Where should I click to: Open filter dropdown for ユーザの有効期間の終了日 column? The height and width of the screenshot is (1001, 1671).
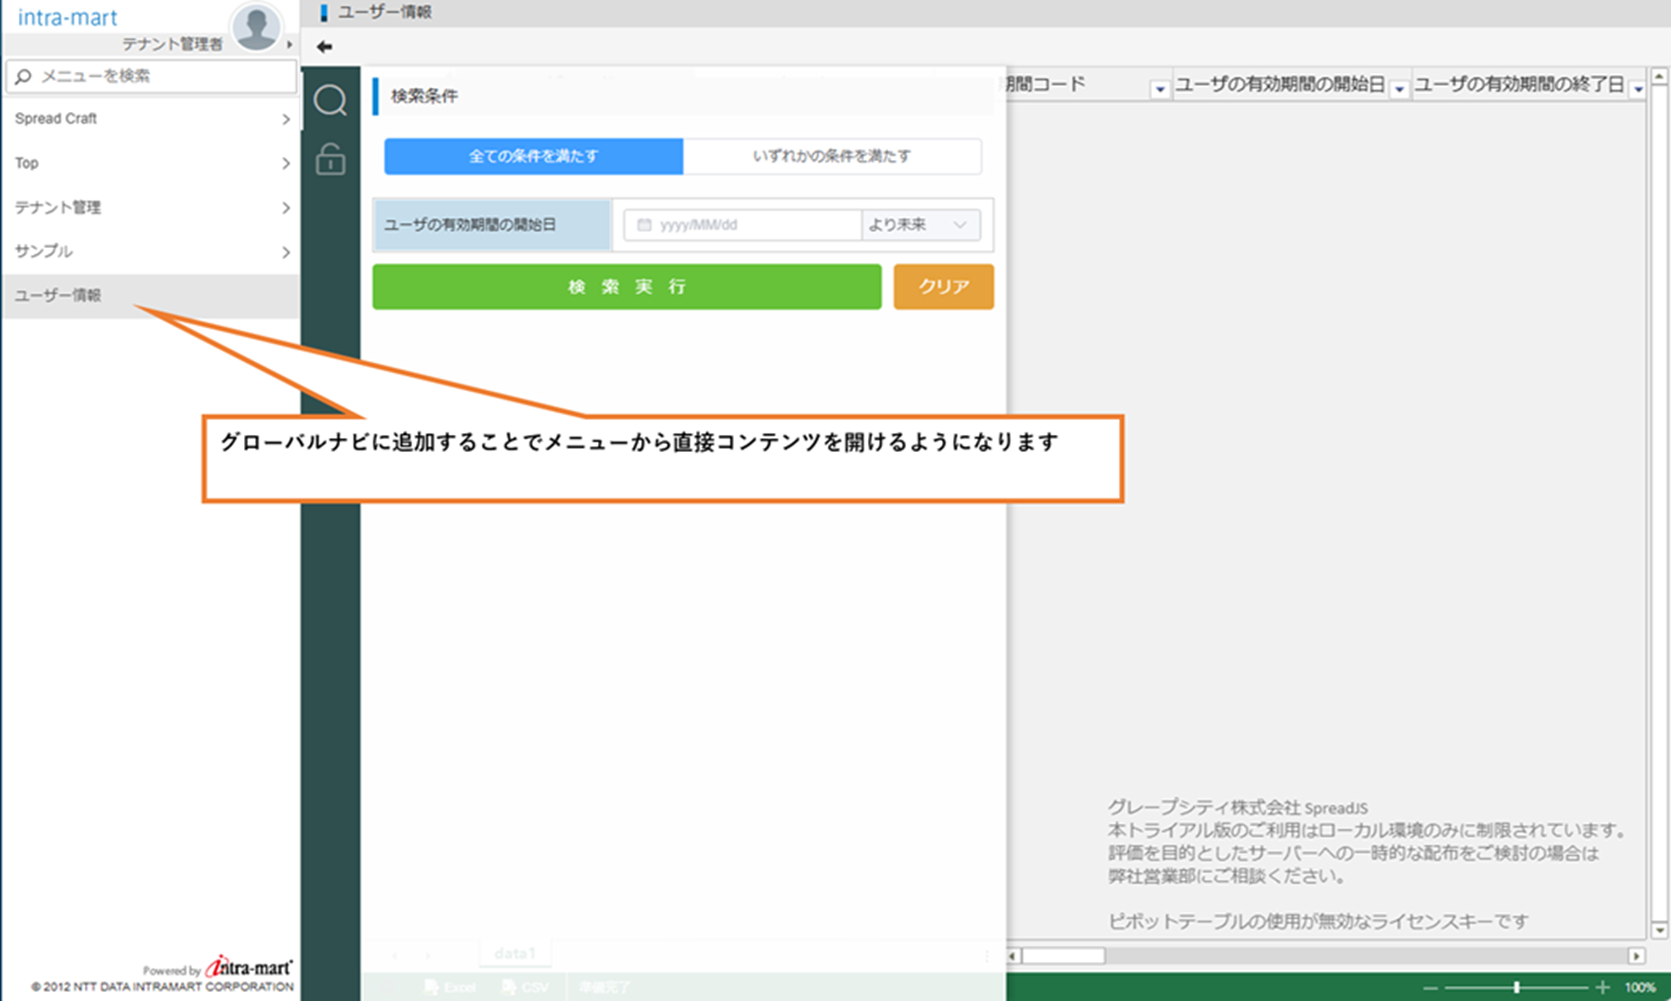point(1637,89)
